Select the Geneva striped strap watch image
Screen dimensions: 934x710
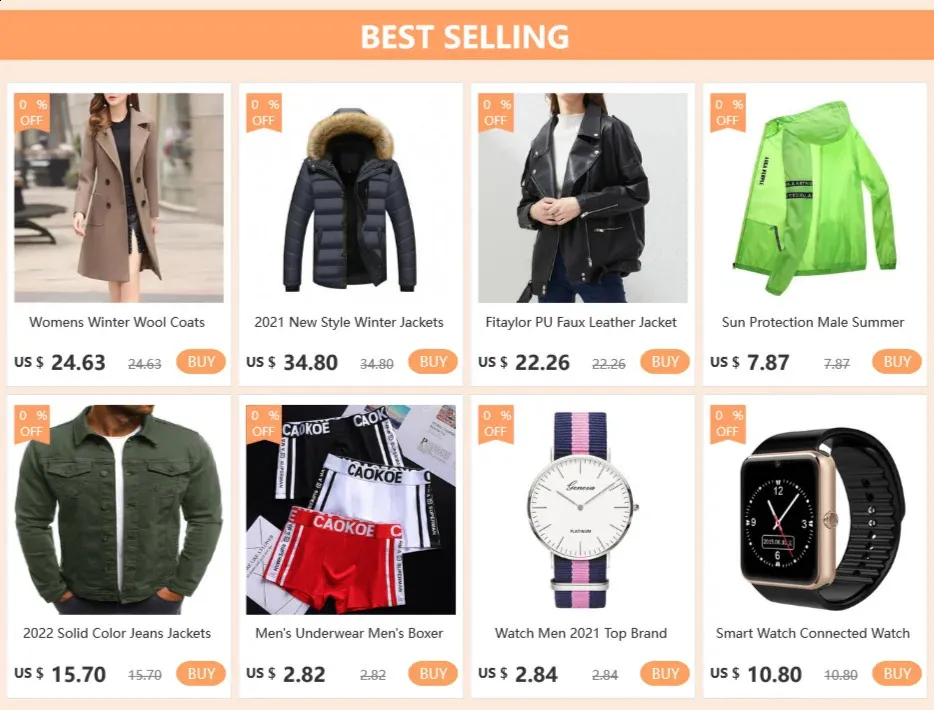click(x=583, y=510)
